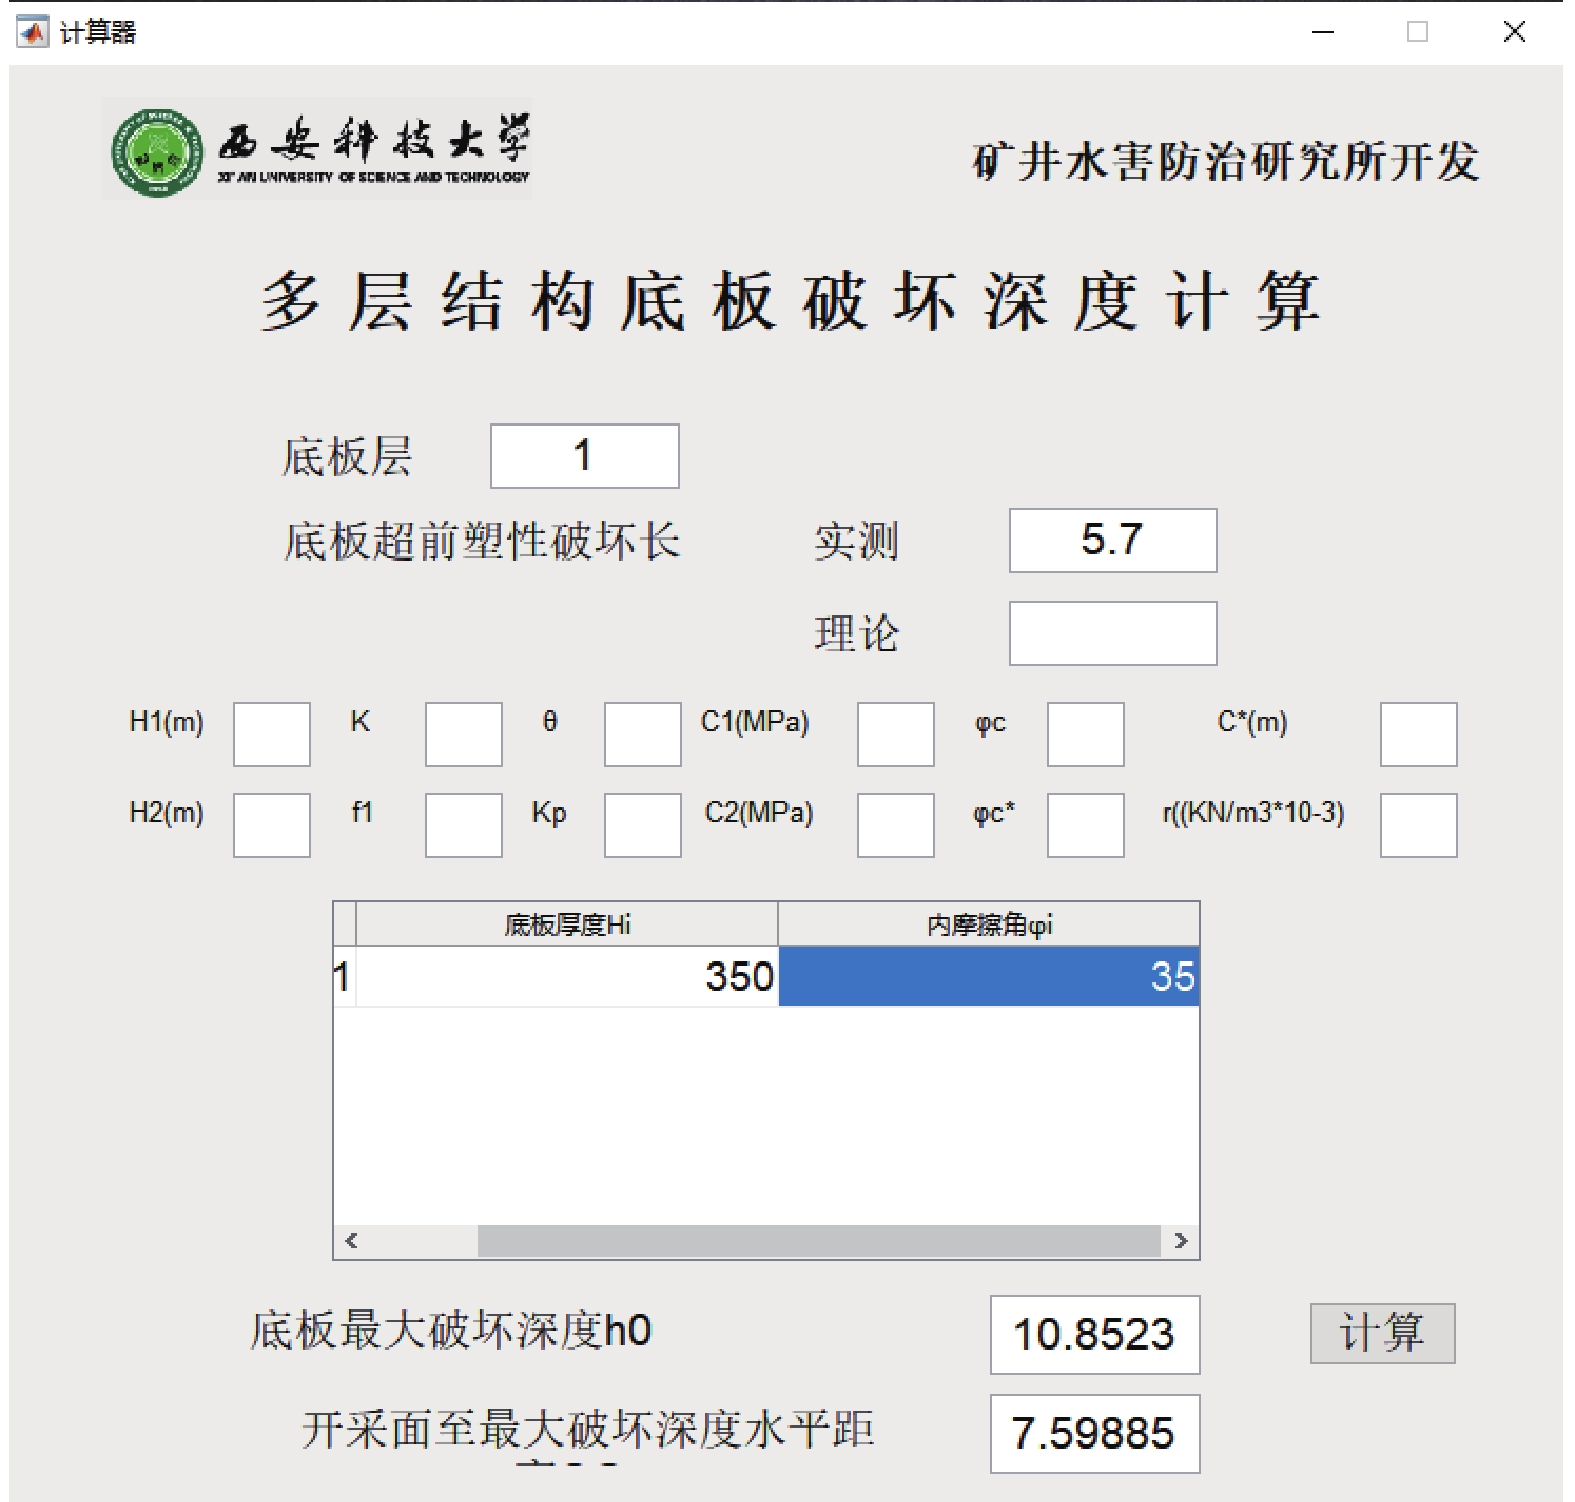Click the C1(MPa) input box
The width and height of the screenshot is (1575, 1502).
(895, 734)
